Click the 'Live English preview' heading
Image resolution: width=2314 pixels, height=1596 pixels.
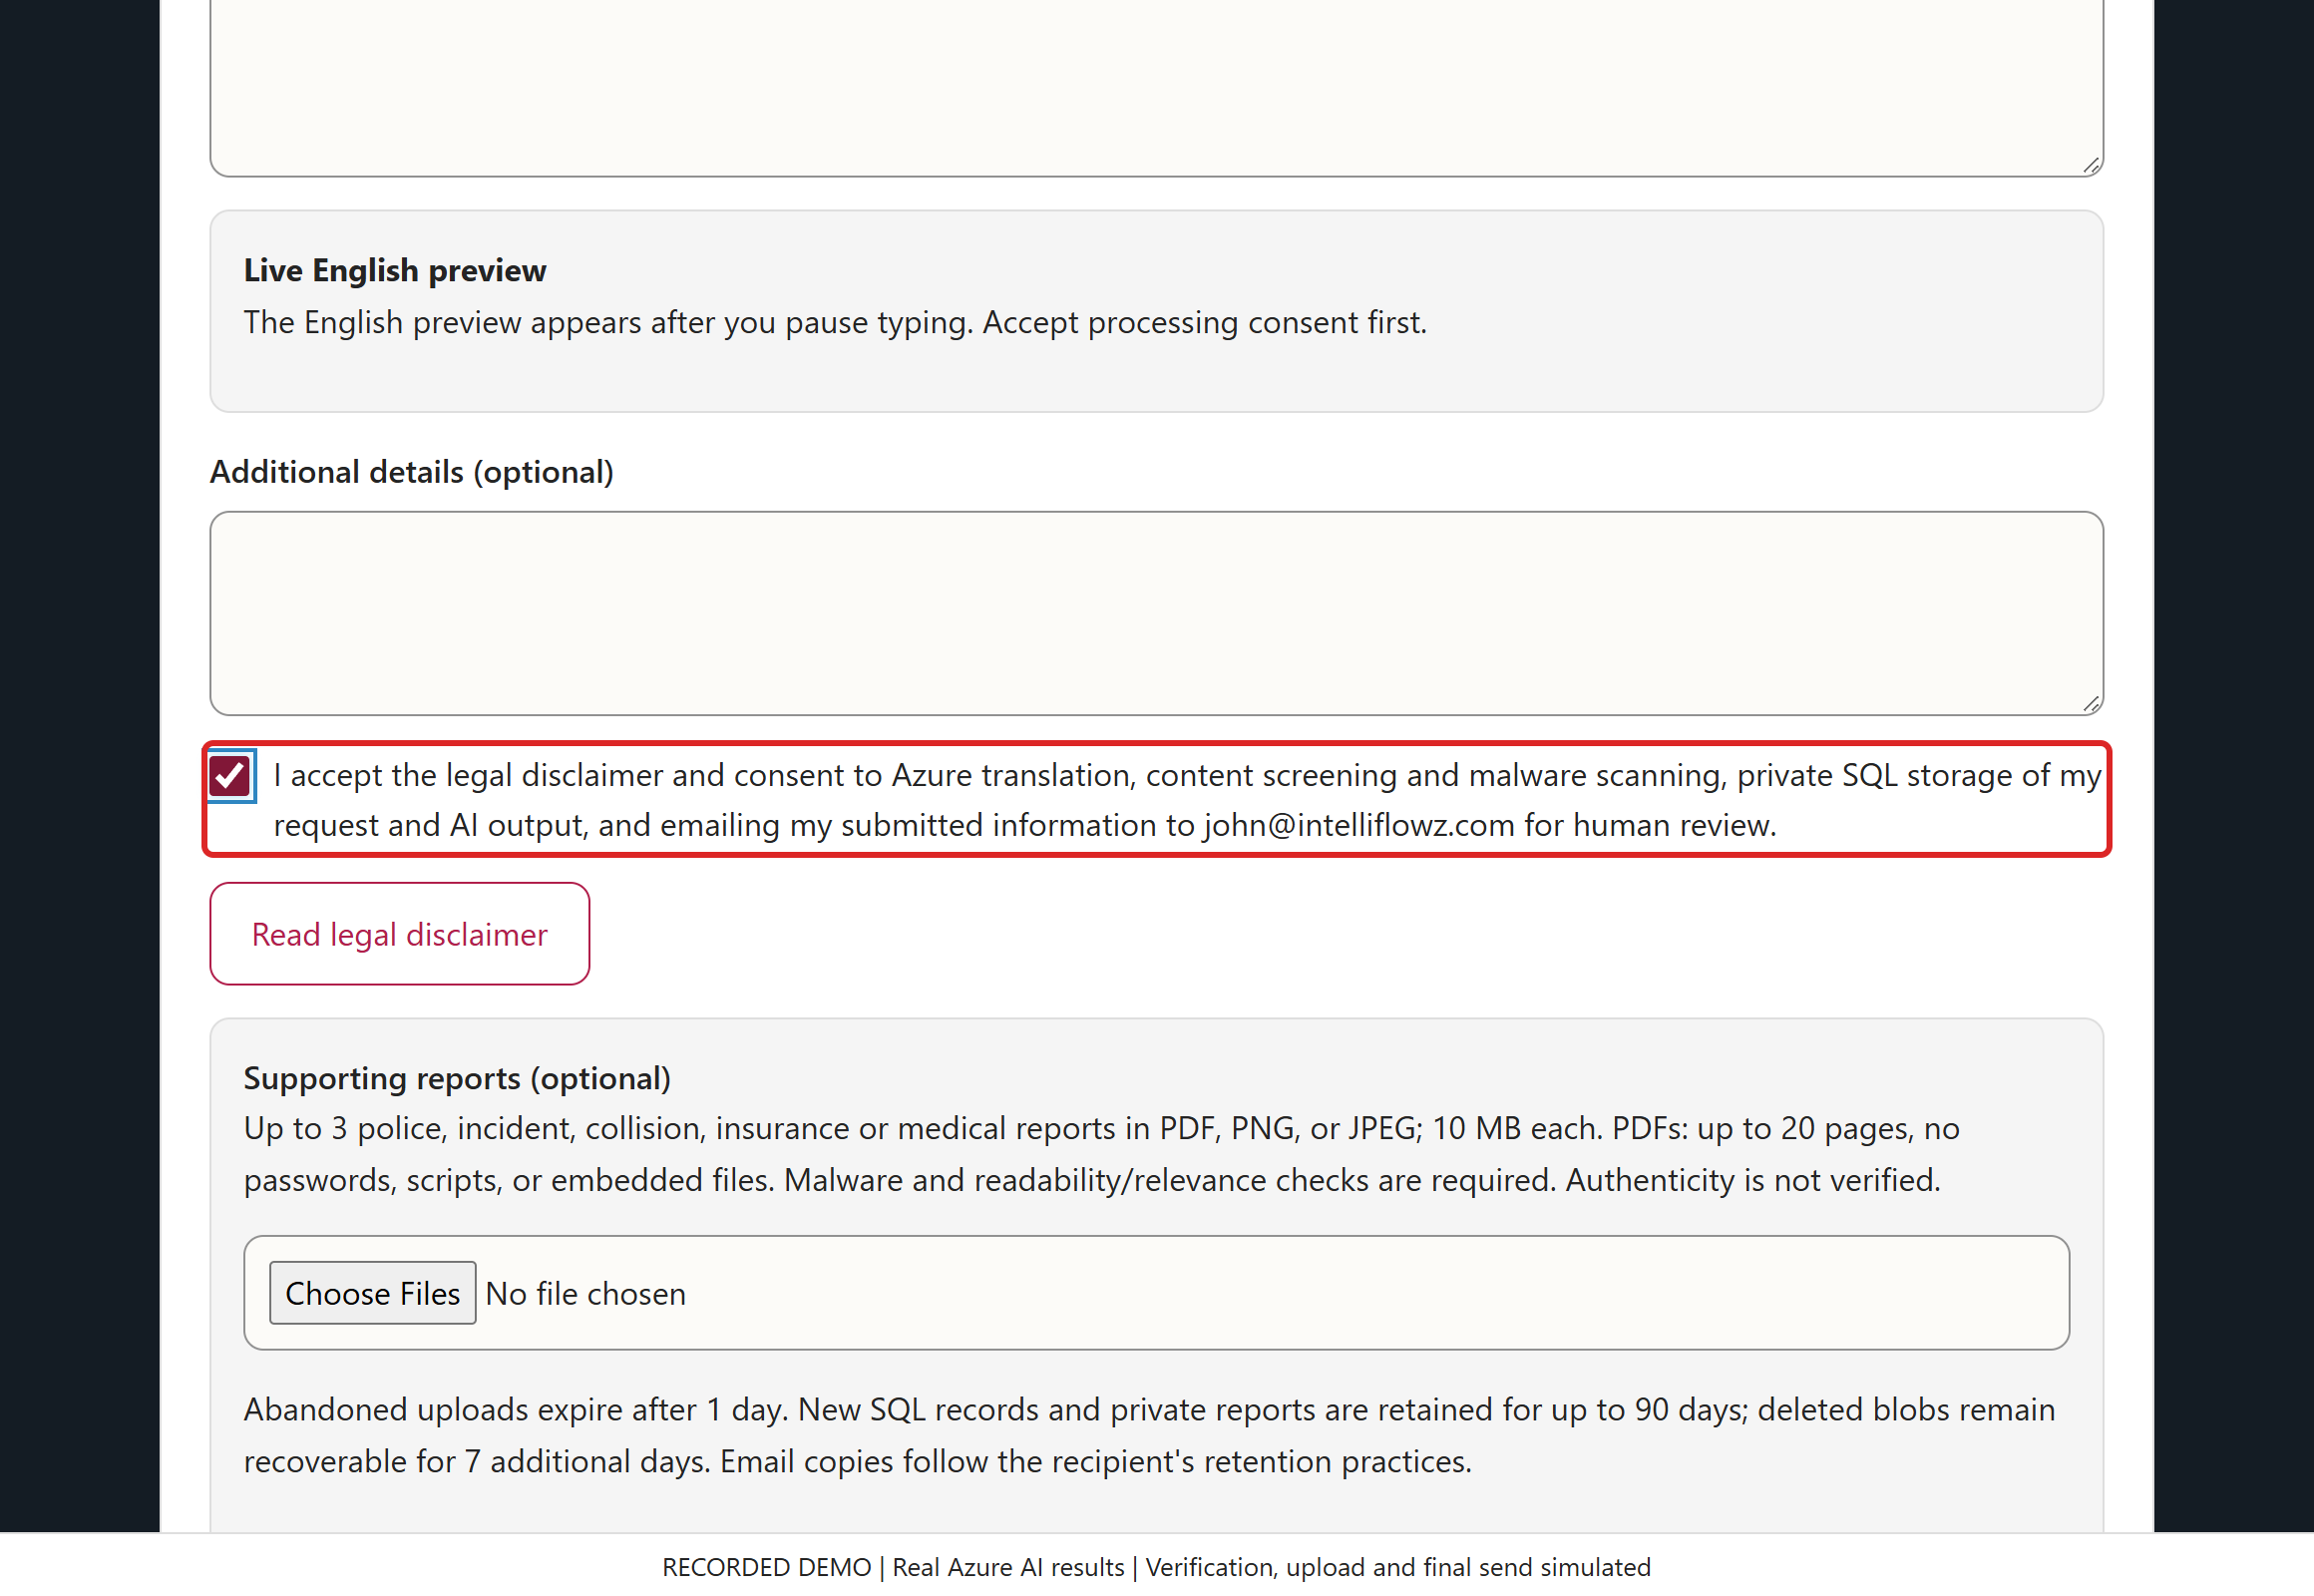click(395, 270)
